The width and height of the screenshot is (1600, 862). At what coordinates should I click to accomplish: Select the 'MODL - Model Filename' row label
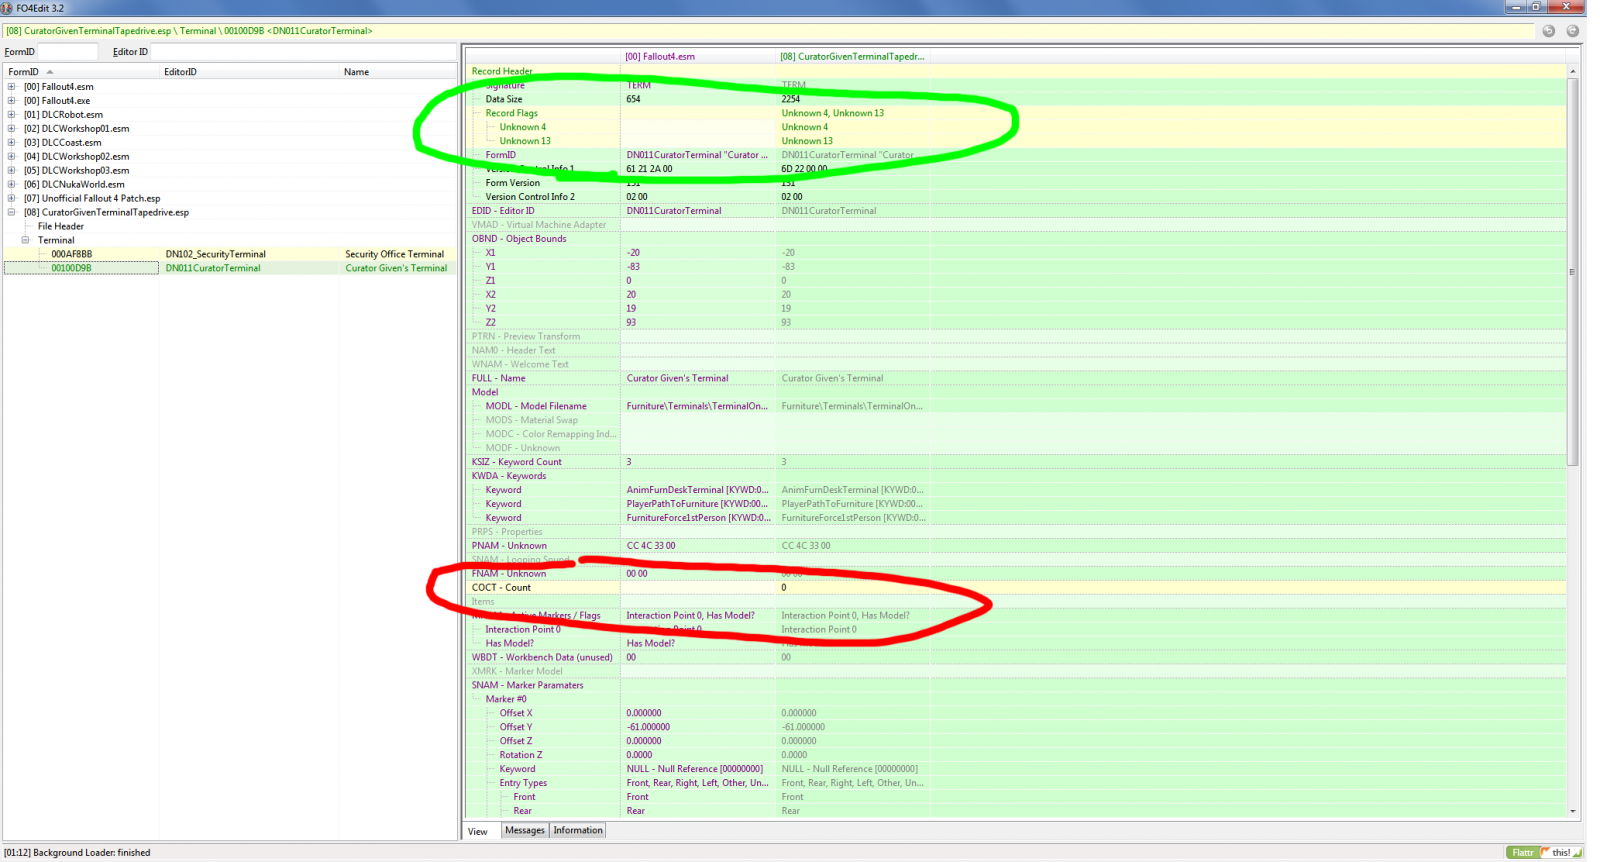pyautogui.click(x=536, y=407)
